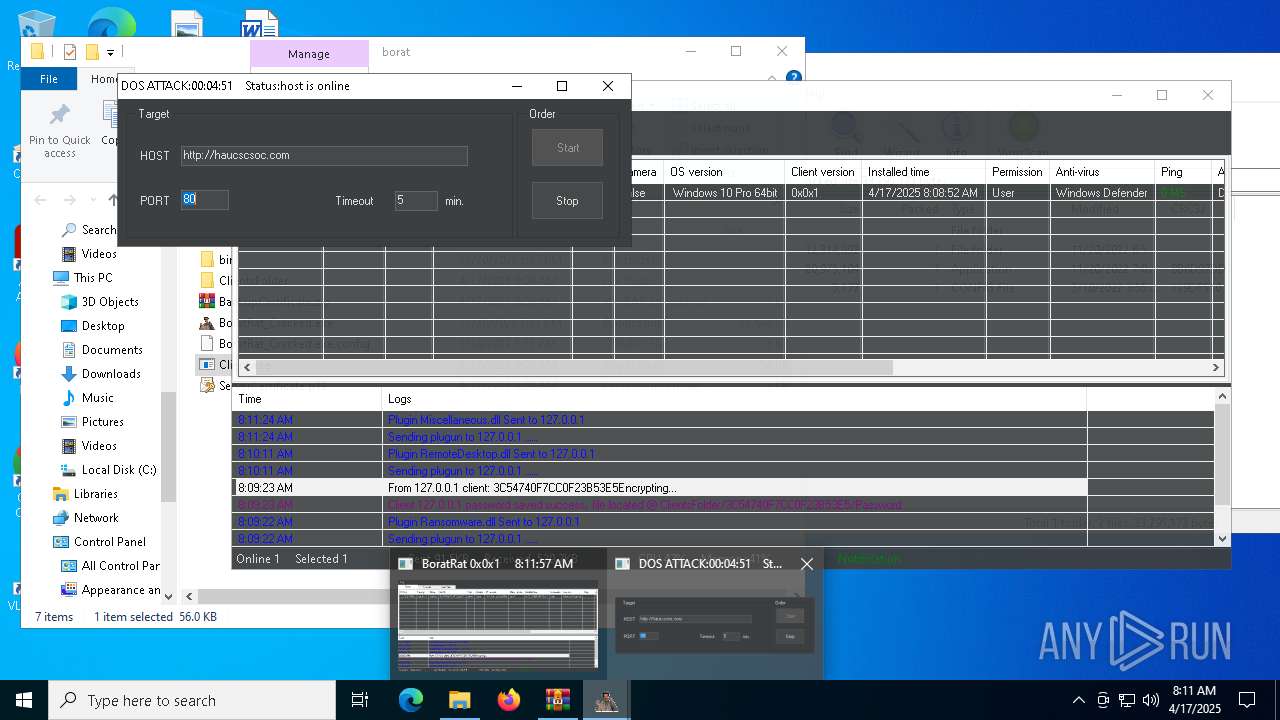1280x720 pixels.
Task: Open the File tab in Explorer
Action: click(49, 79)
